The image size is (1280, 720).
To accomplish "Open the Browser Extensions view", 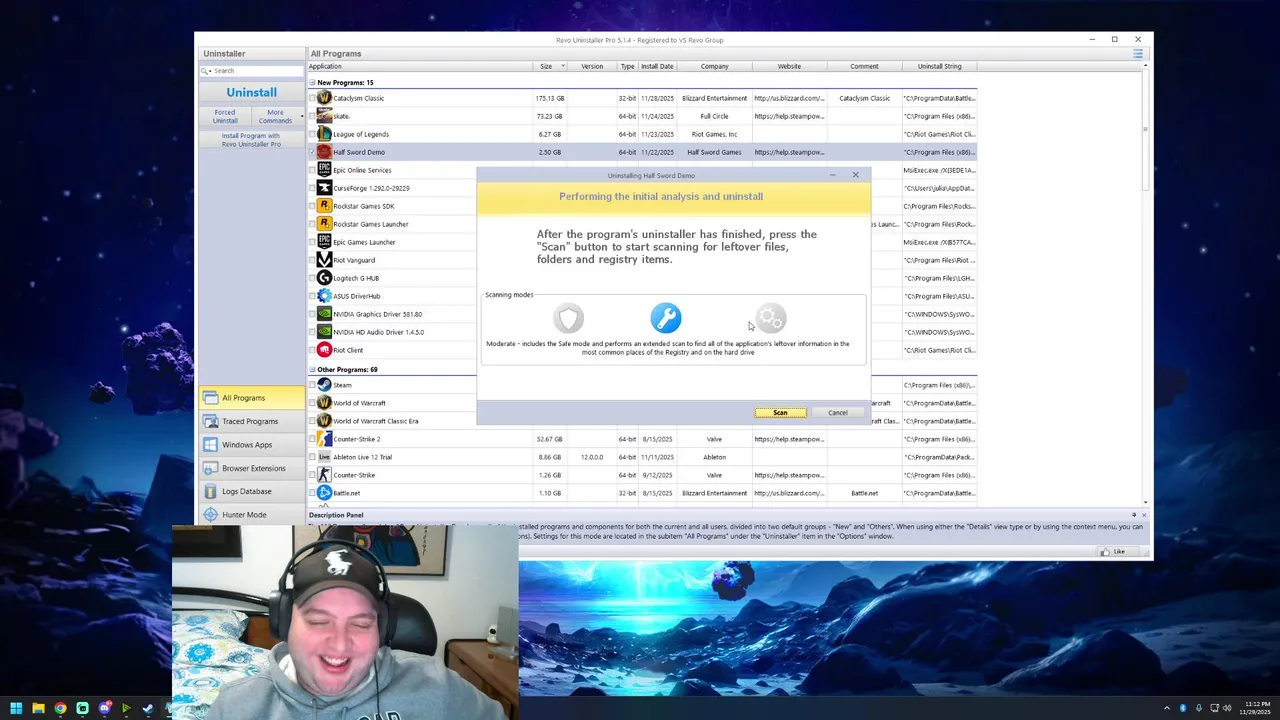I will click(251, 468).
